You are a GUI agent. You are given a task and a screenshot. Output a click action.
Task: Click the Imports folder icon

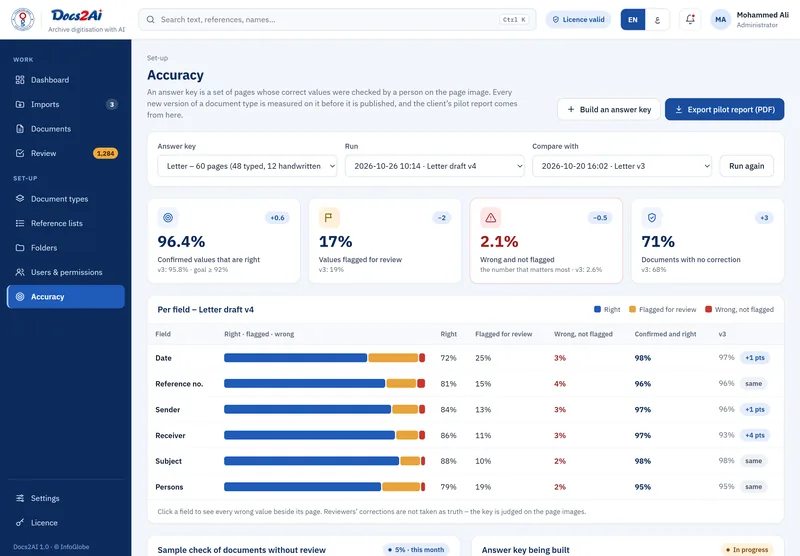(x=20, y=104)
